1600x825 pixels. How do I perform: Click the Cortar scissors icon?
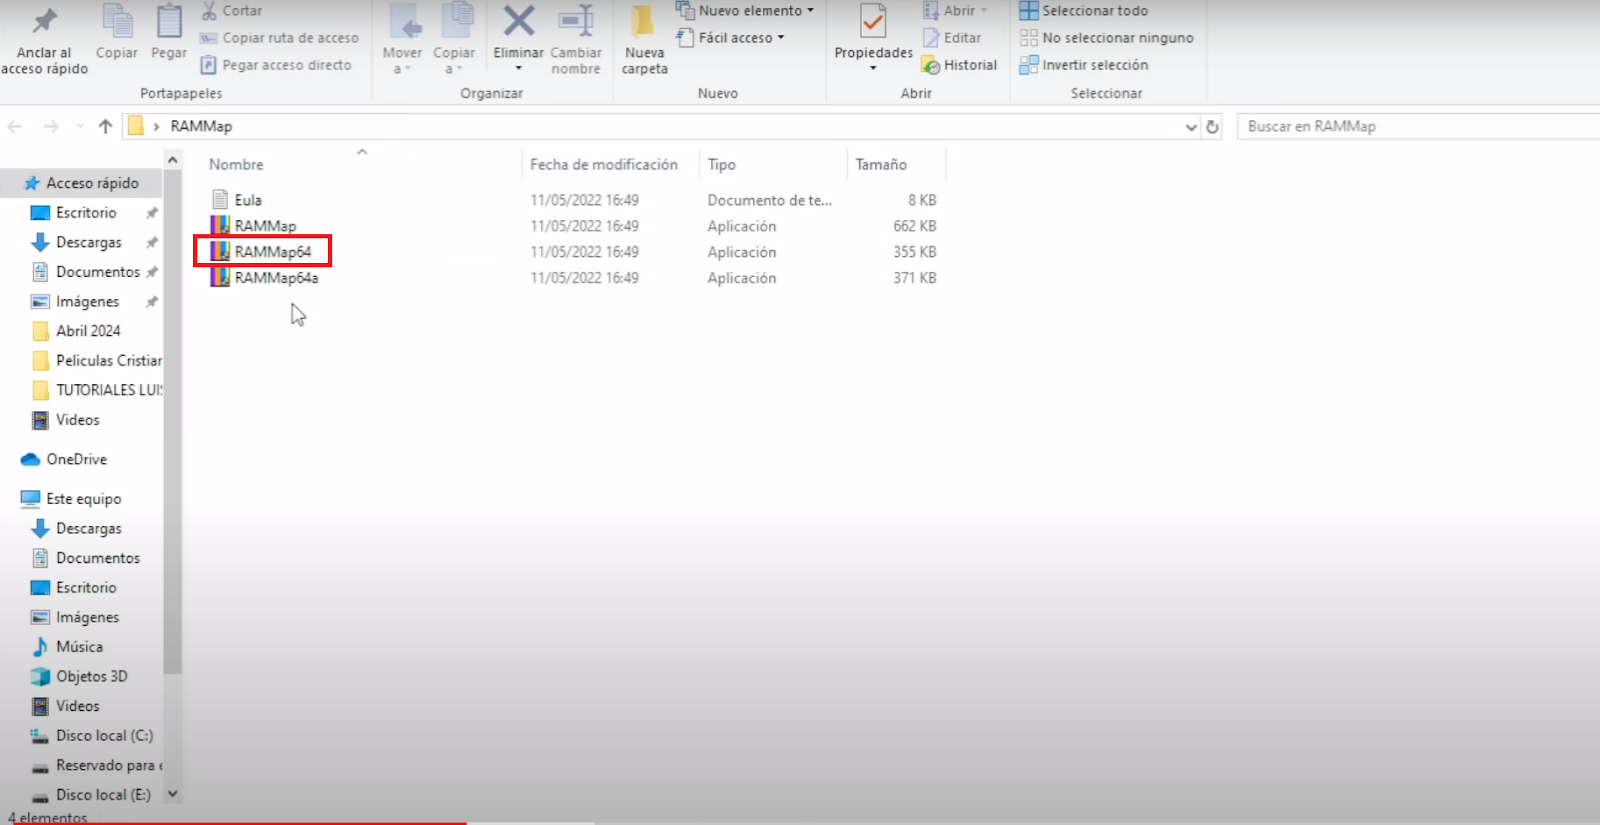[x=209, y=11]
